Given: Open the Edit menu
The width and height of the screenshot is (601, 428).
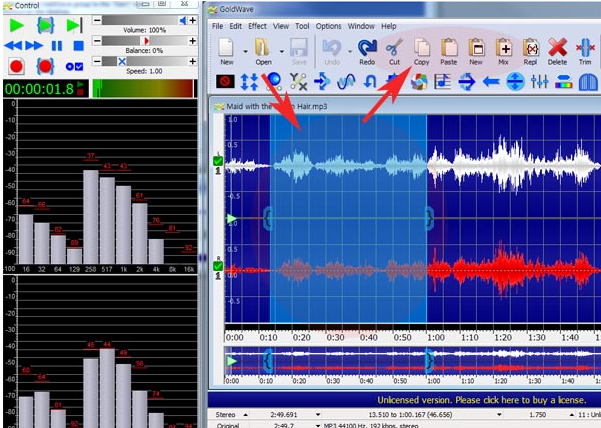Looking at the screenshot, I should pyautogui.click(x=235, y=26).
